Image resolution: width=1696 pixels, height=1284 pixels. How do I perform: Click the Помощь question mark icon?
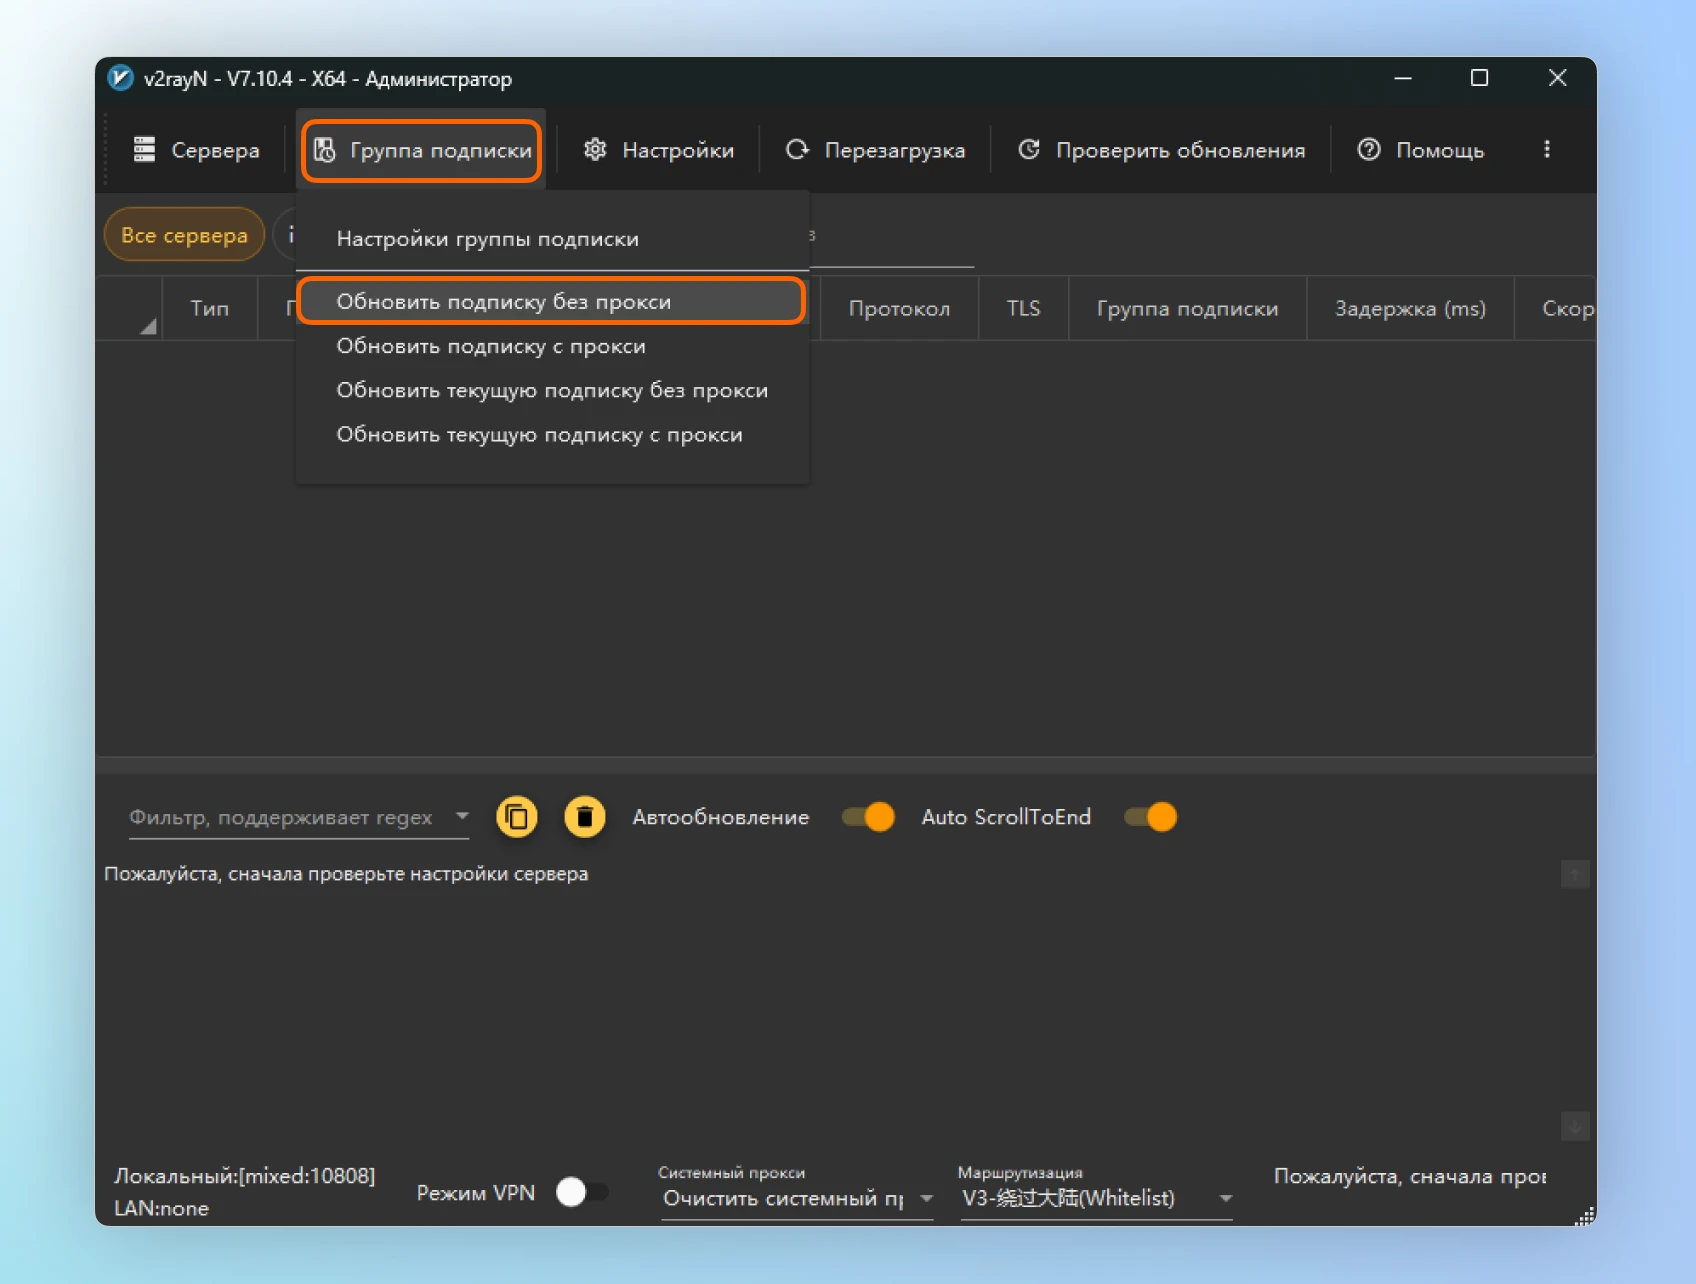pyautogui.click(x=1368, y=150)
